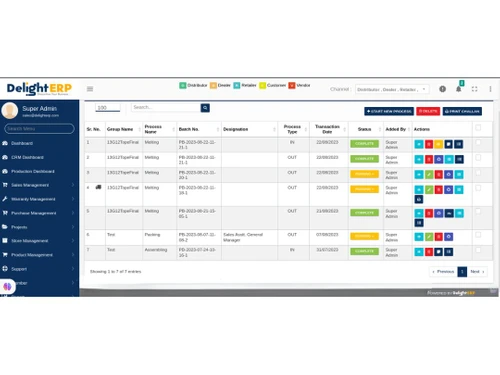The width and height of the screenshot is (500, 375).
Task: Click the purple action icon in row 3
Action: (449, 174)
